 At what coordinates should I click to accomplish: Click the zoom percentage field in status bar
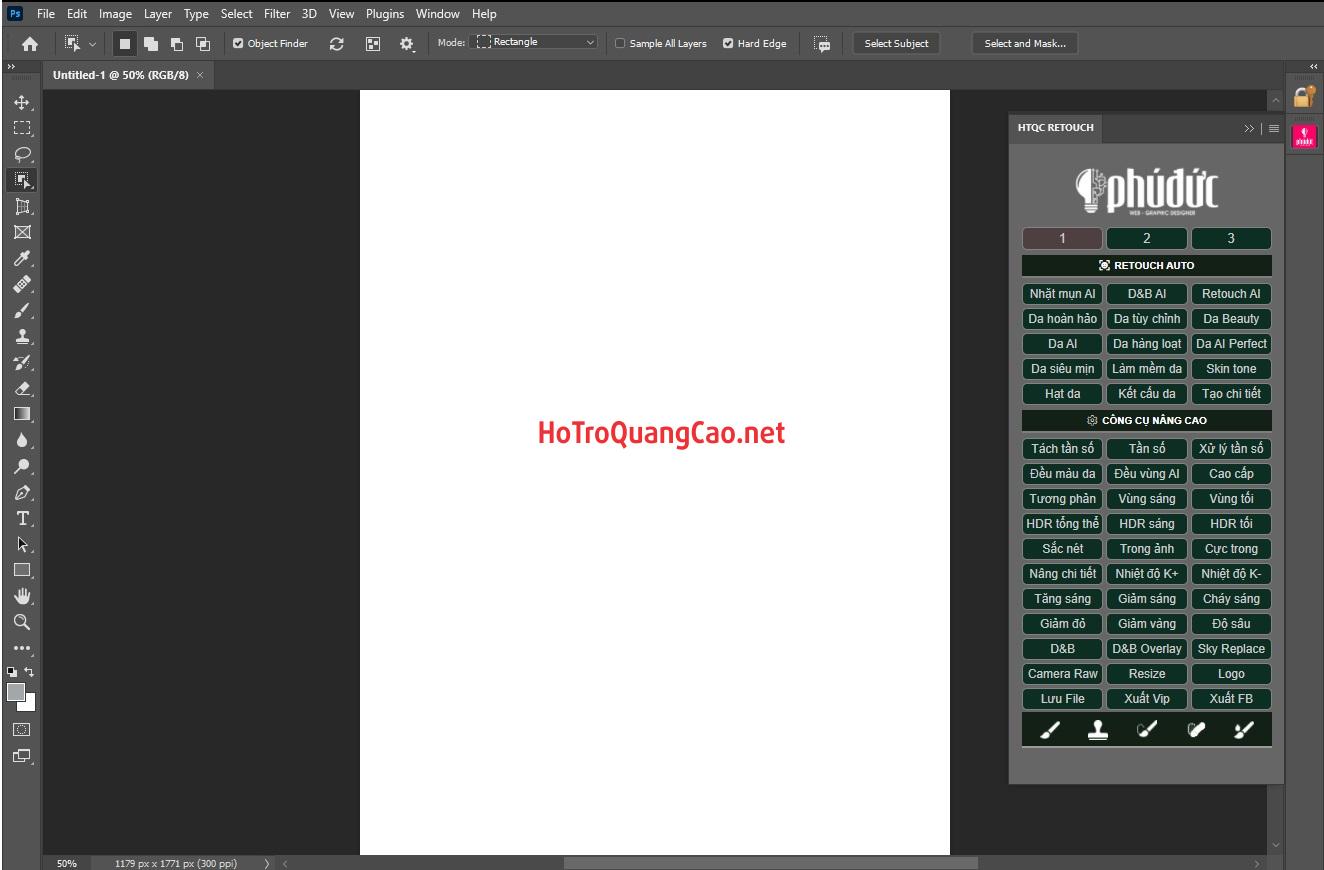point(67,863)
